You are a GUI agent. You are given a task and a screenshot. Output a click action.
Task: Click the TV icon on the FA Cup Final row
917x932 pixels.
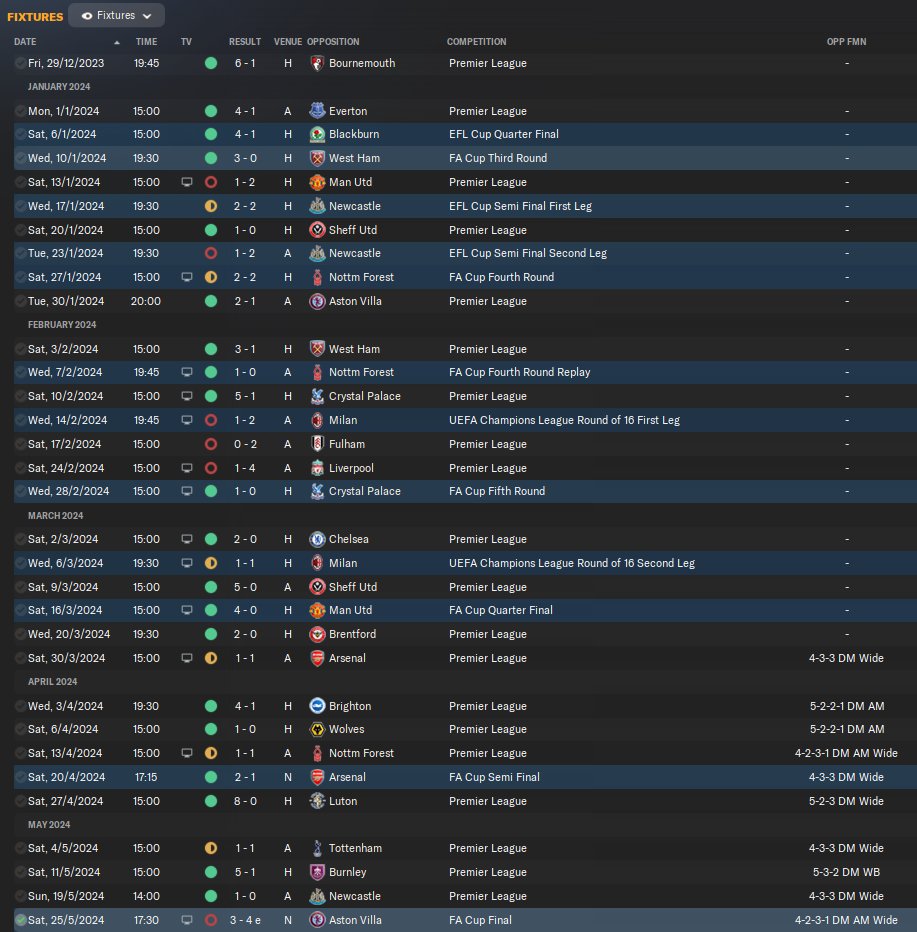[187, 920]
